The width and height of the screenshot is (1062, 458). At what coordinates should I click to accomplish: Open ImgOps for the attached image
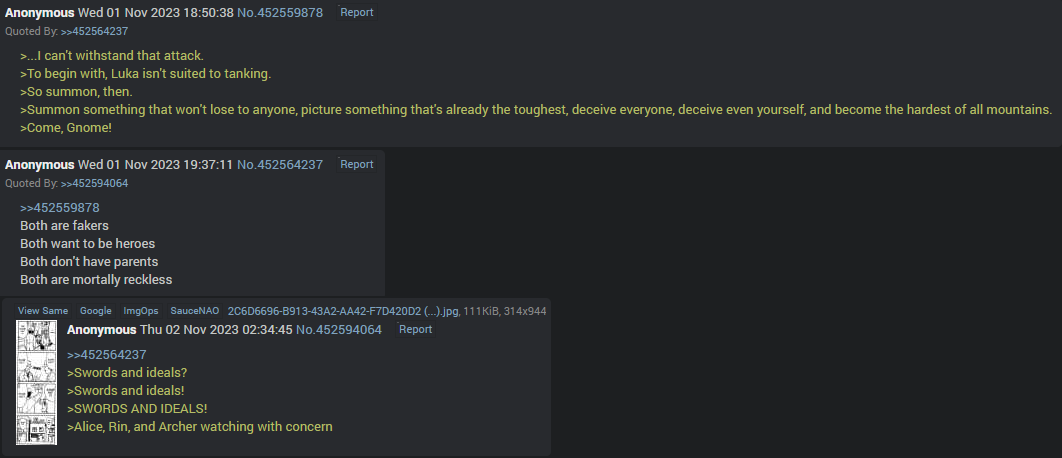[141, 311]
